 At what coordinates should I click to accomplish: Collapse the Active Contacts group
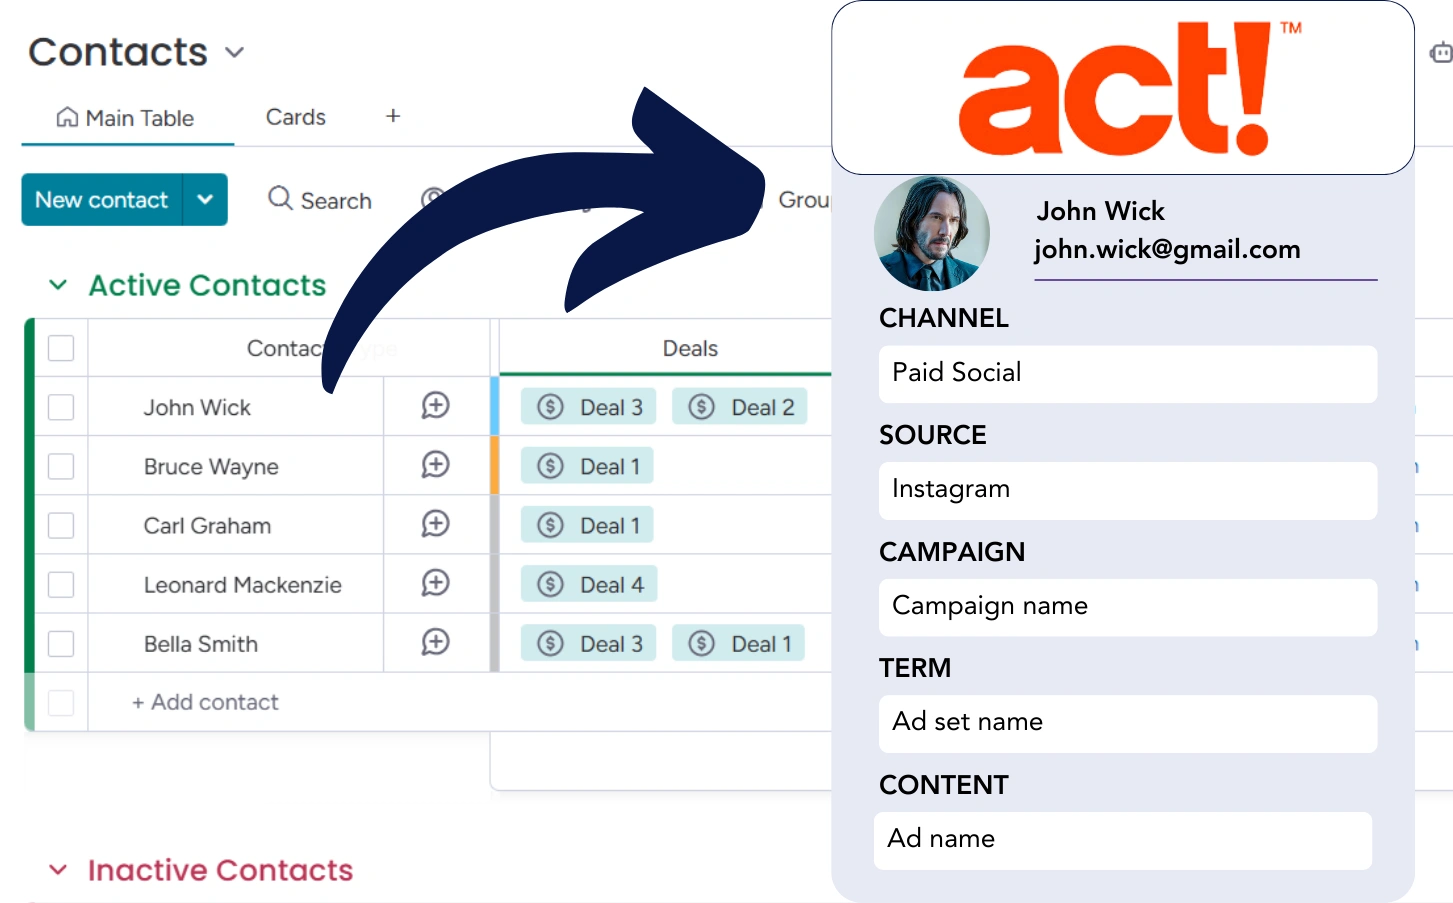coord(58,285)
